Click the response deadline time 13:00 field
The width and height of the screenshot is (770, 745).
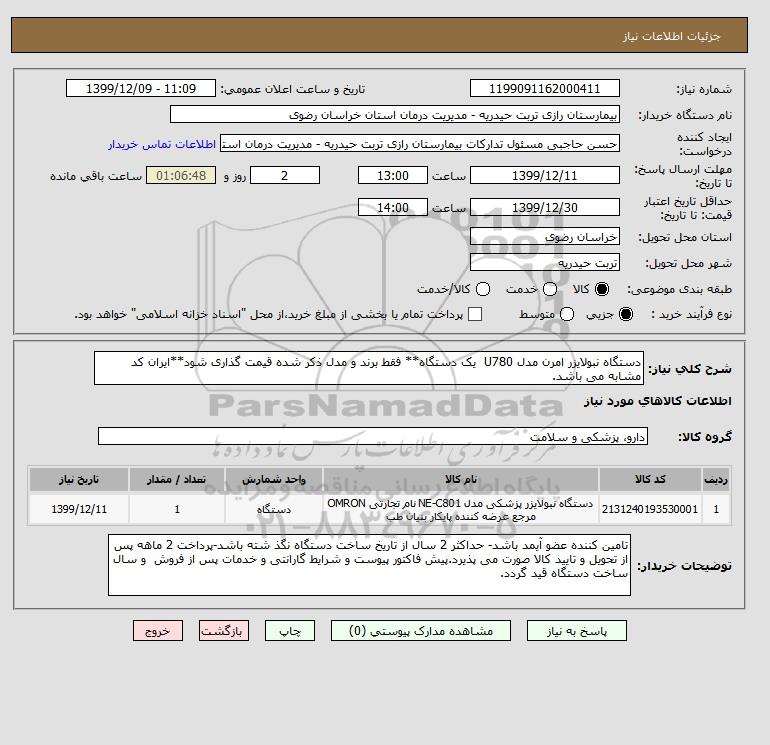[393, 175]
